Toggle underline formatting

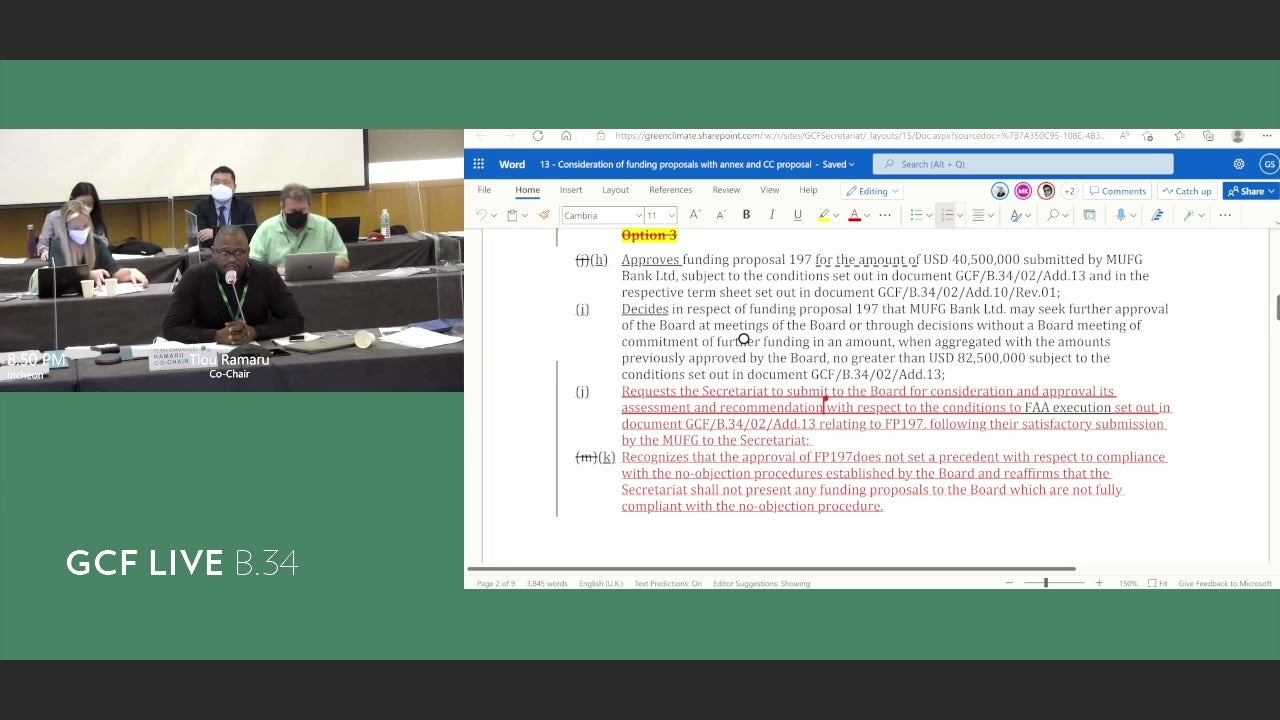pos(797,215)
